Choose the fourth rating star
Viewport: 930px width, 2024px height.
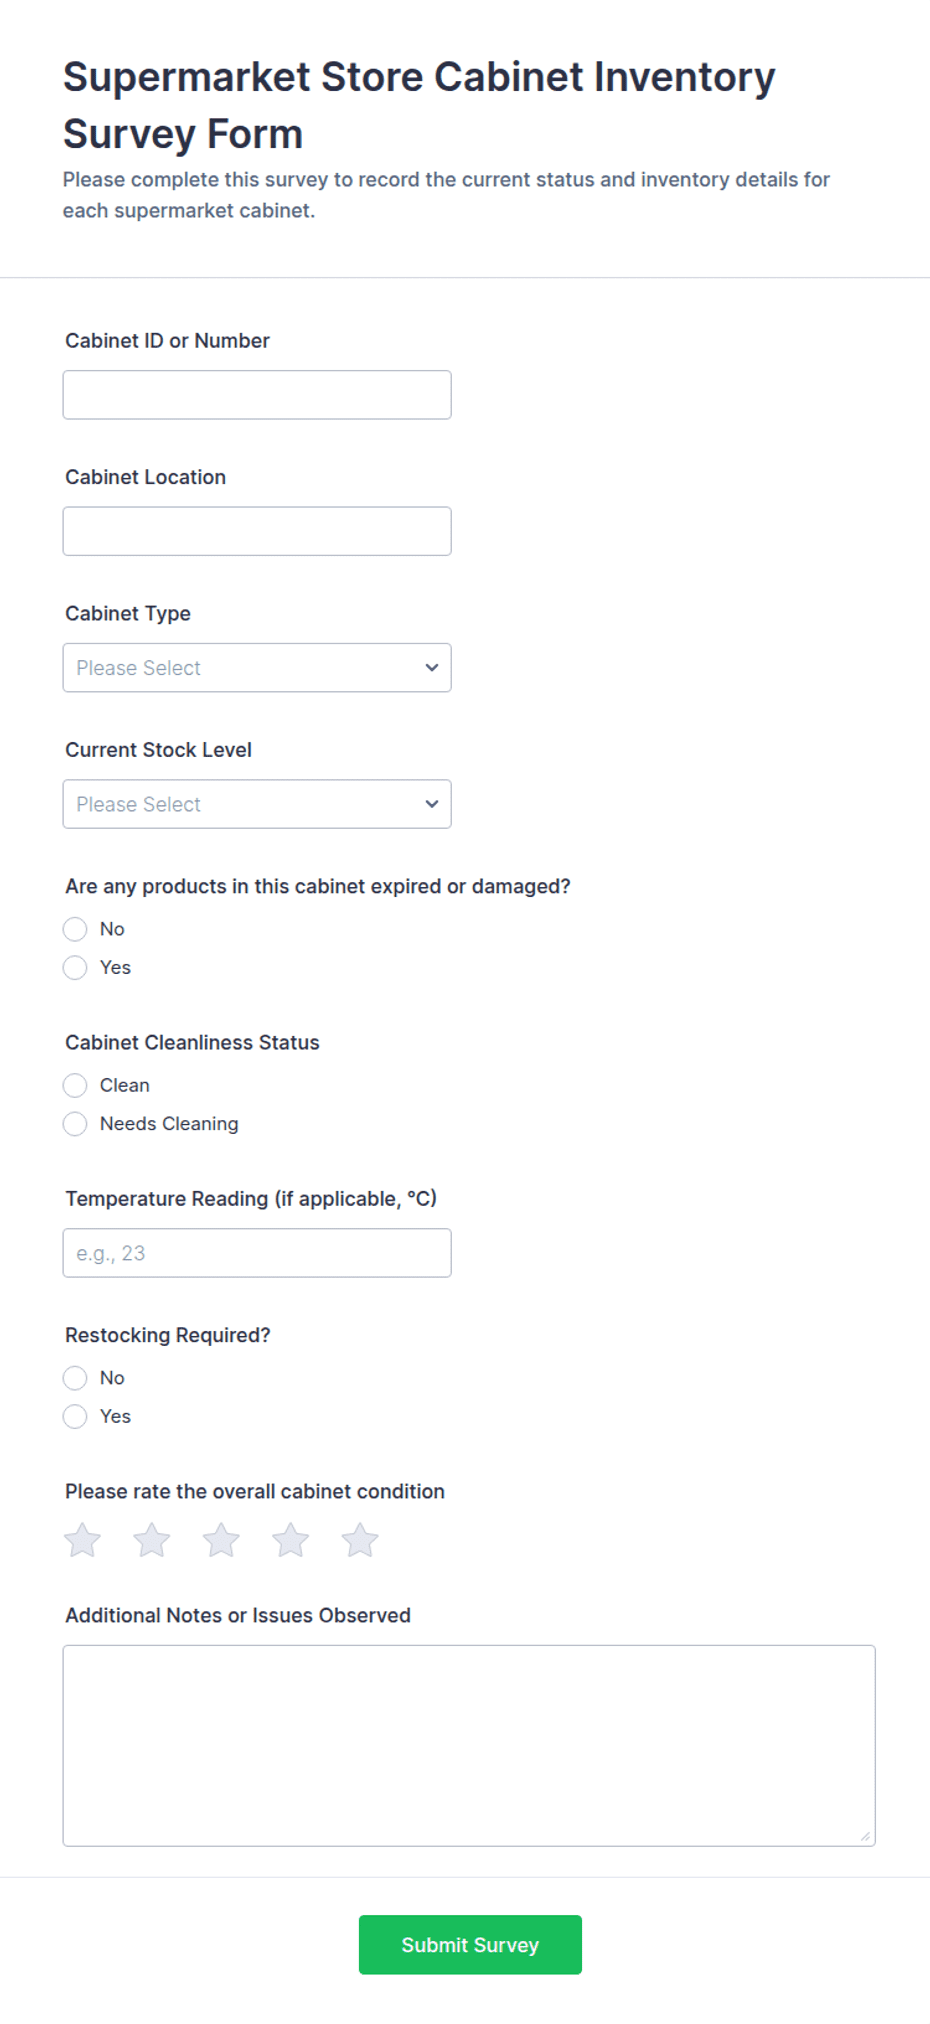click(290, 1540)
